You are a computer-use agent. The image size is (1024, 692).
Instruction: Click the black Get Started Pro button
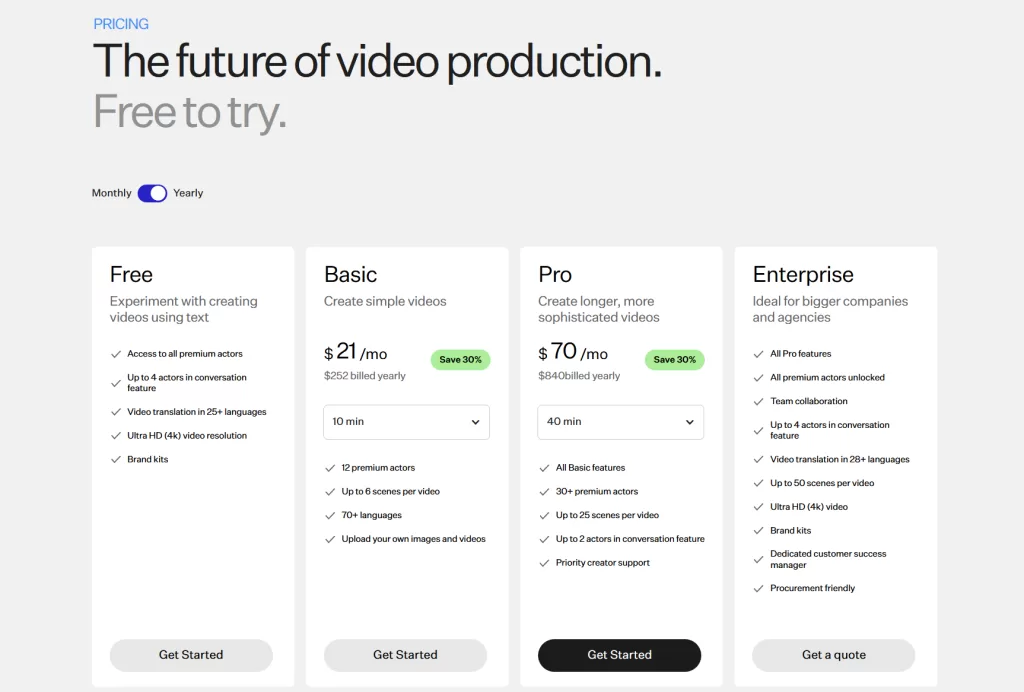click(x=619, y=655)
